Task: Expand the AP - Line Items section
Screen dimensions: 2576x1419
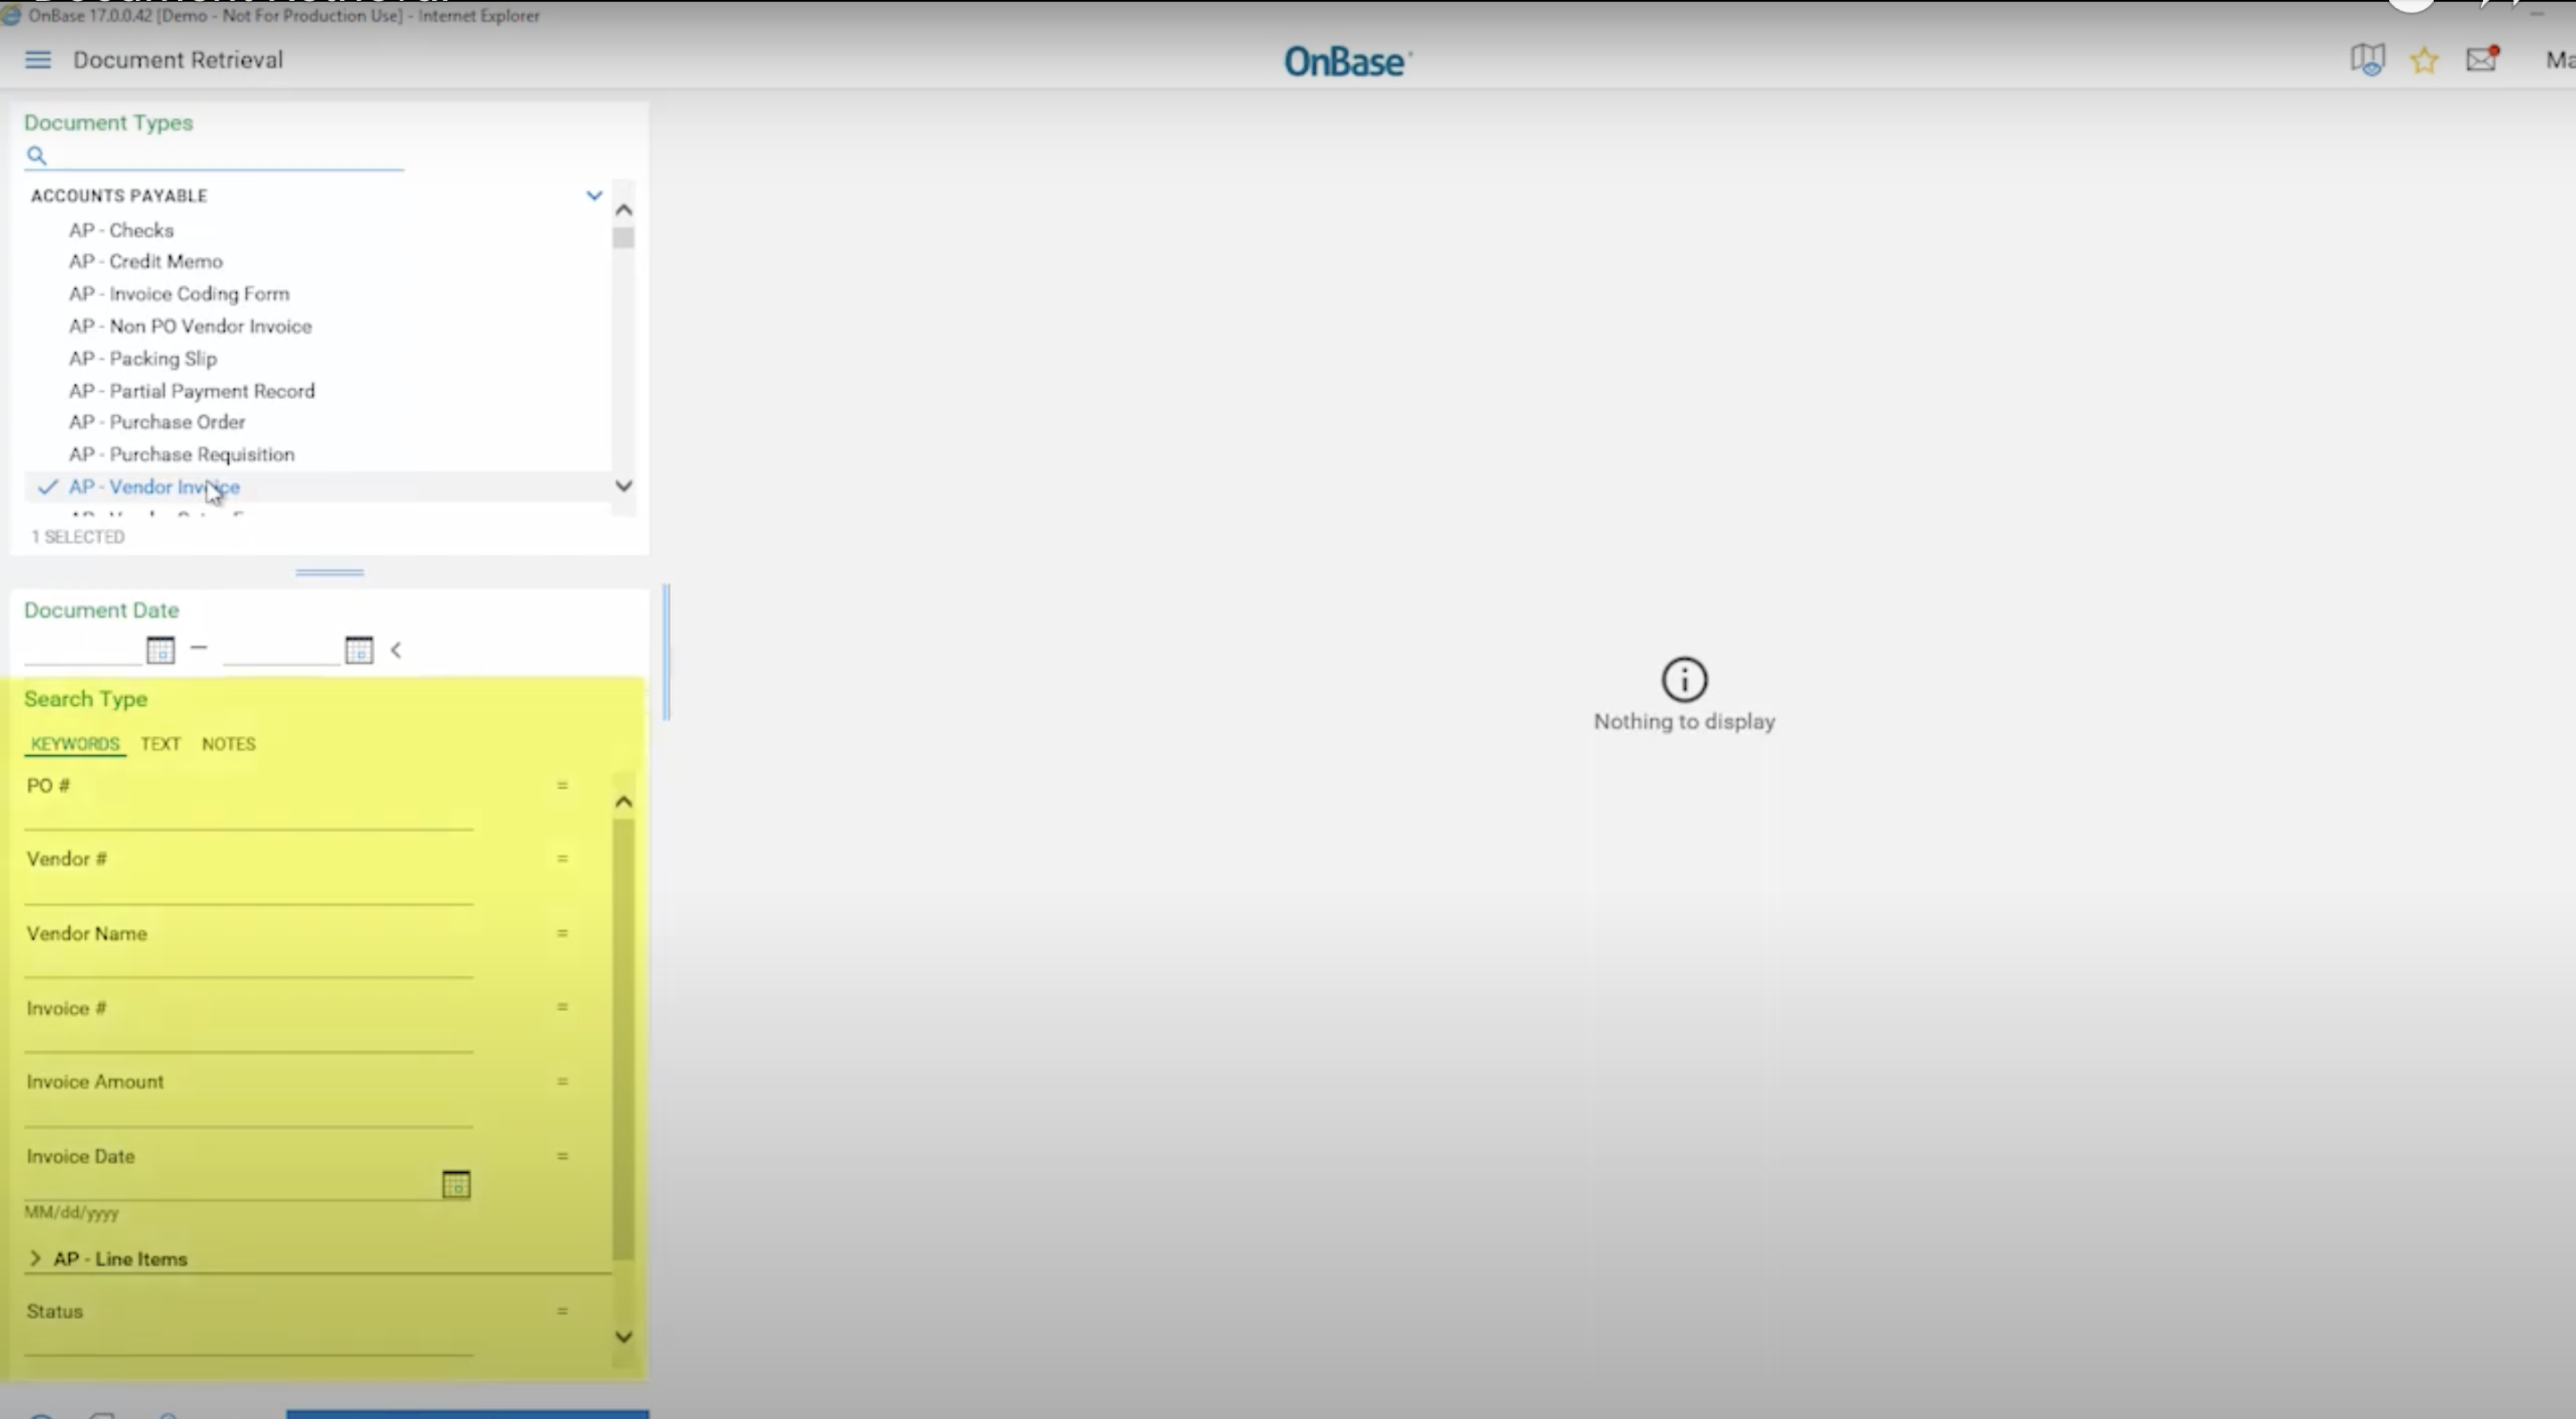Action: [x=37, y=1258]
